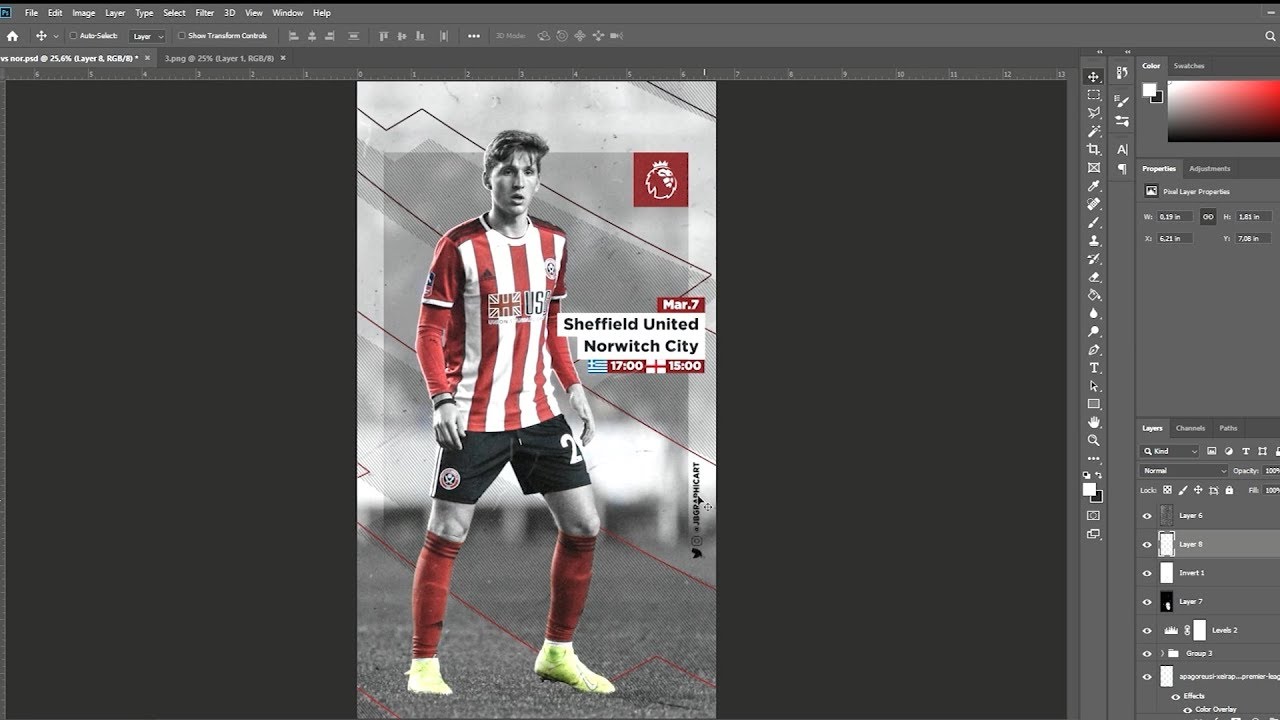Enable the Auto-Select checkbox
The height and width of the screenshot is (720, 1280).
click(73, 36)
